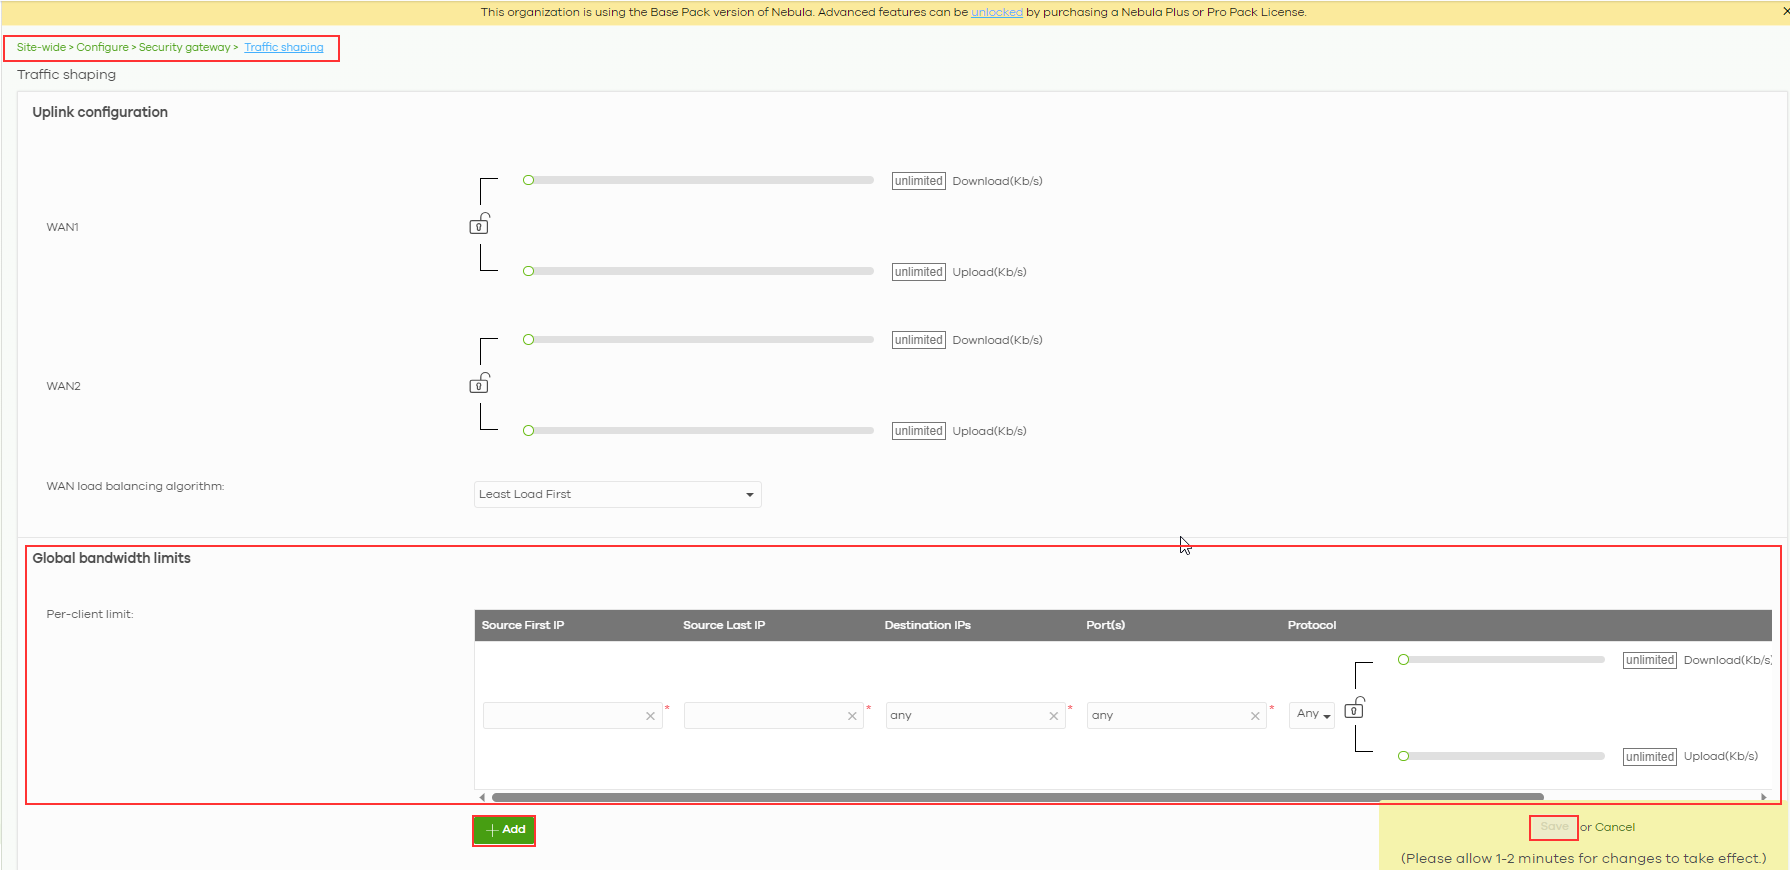Clear the Source Last IP field
This screenshot has width=1790, height=870.
852,716
